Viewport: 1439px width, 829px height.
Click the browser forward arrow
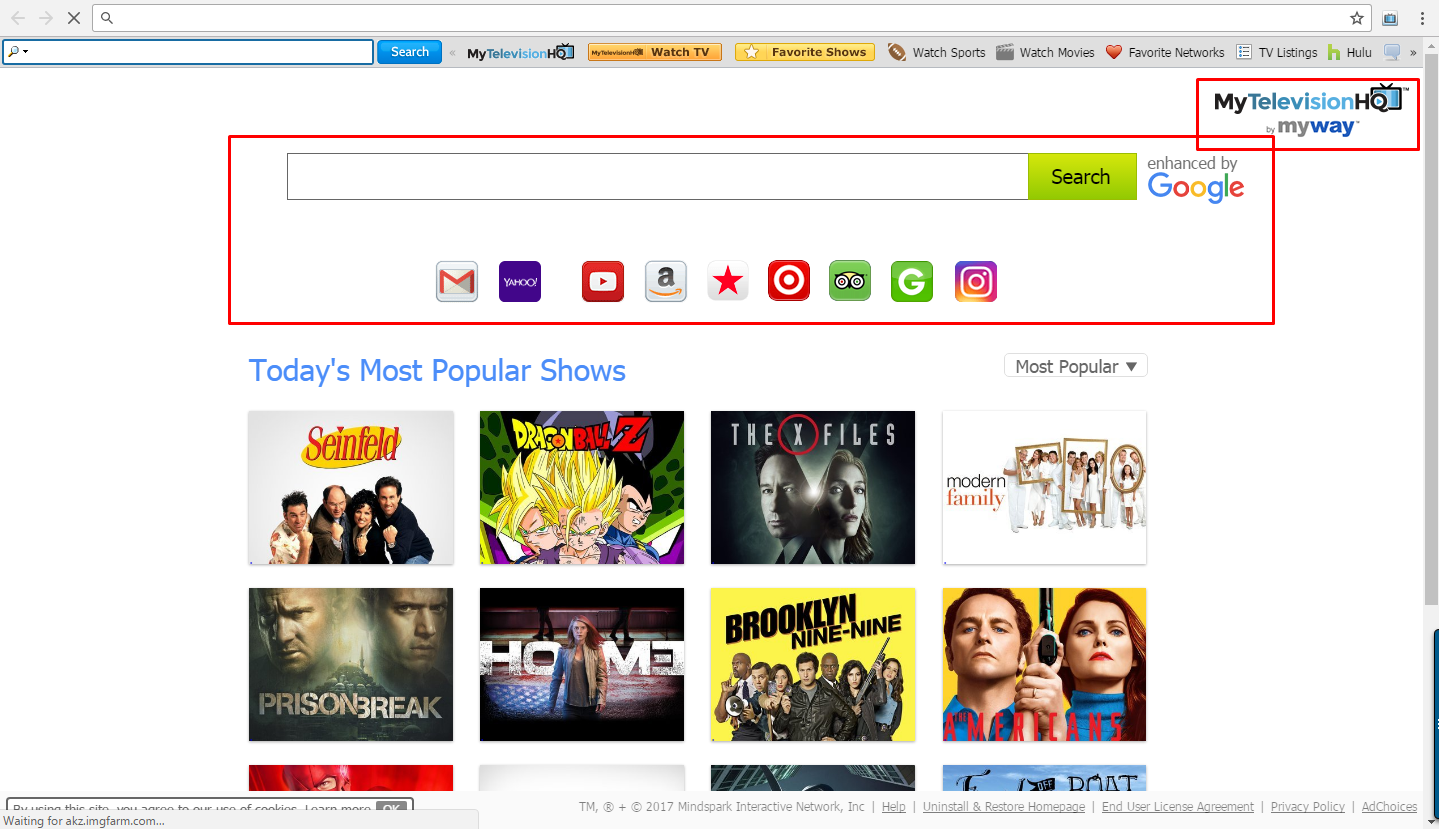(x=45, y=18)
